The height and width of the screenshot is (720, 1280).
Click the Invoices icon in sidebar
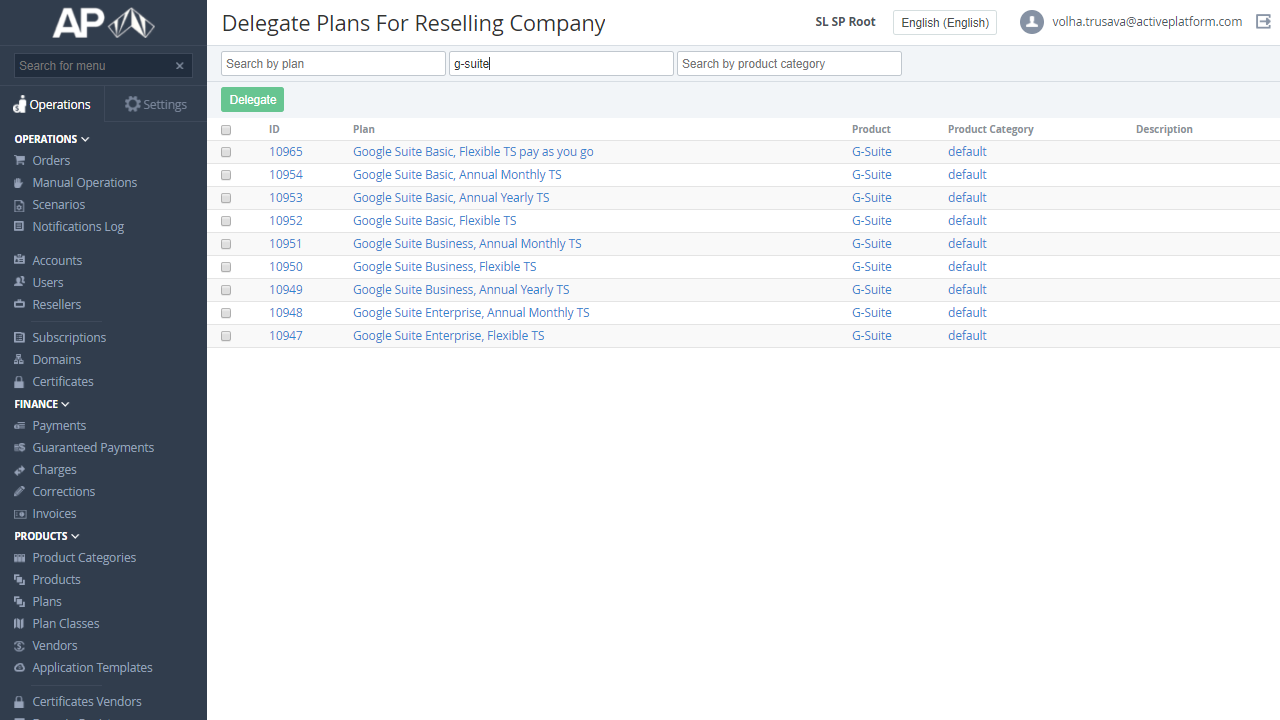(20, 513)
